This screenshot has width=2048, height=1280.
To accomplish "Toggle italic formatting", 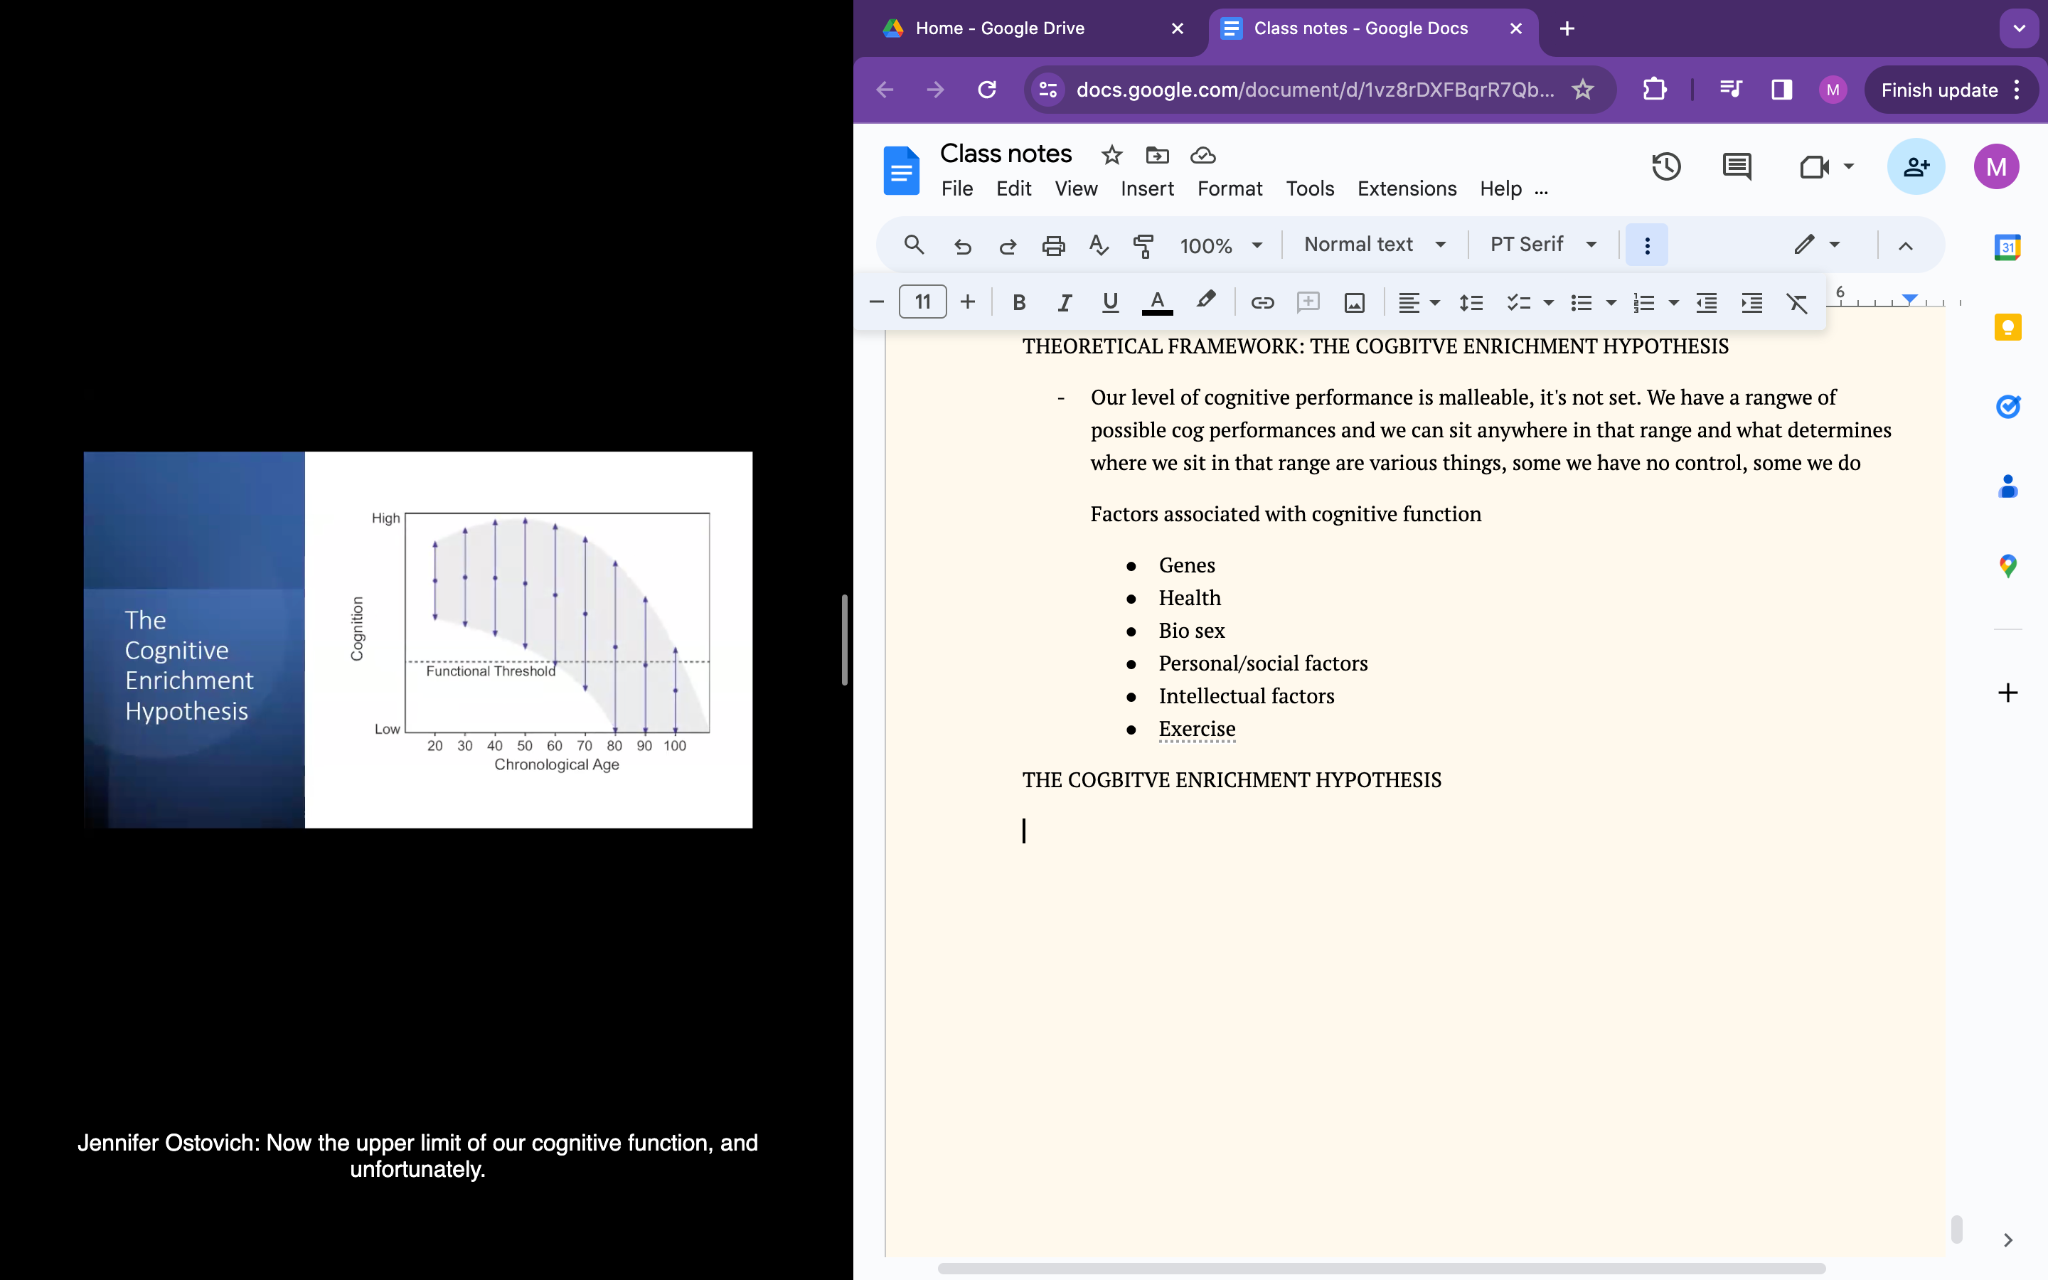I will point(1064,302).
